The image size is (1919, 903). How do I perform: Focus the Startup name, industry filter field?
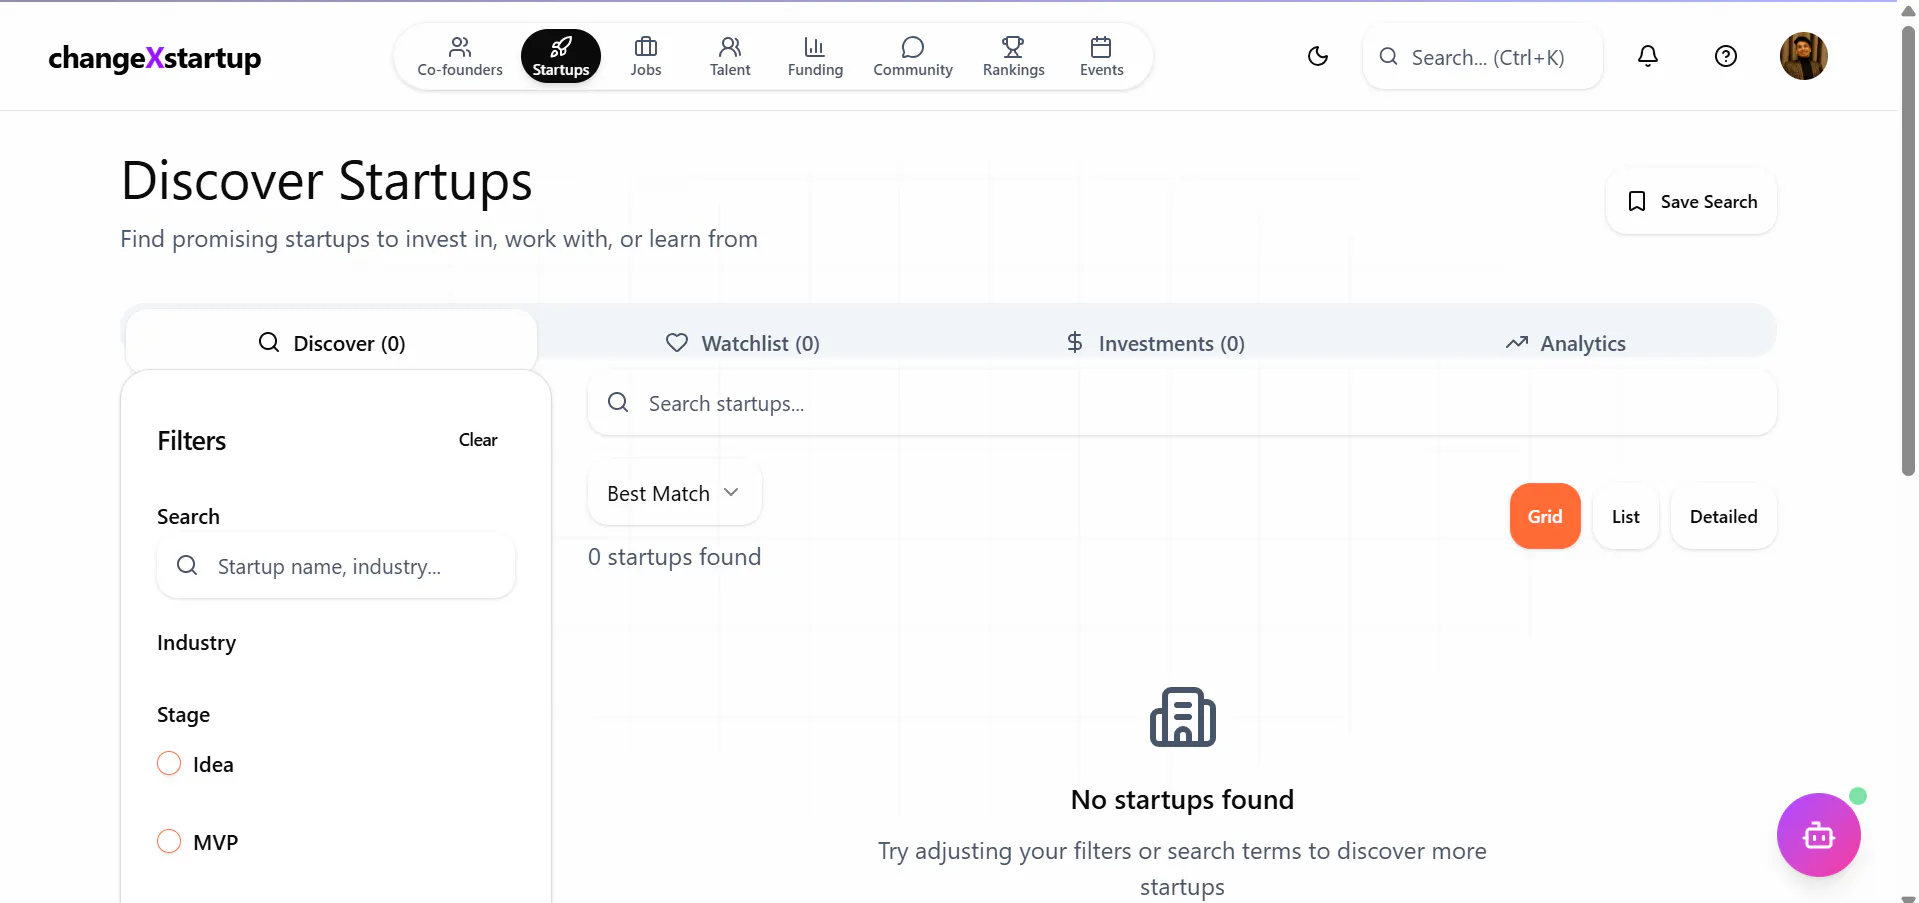point(336,566)
